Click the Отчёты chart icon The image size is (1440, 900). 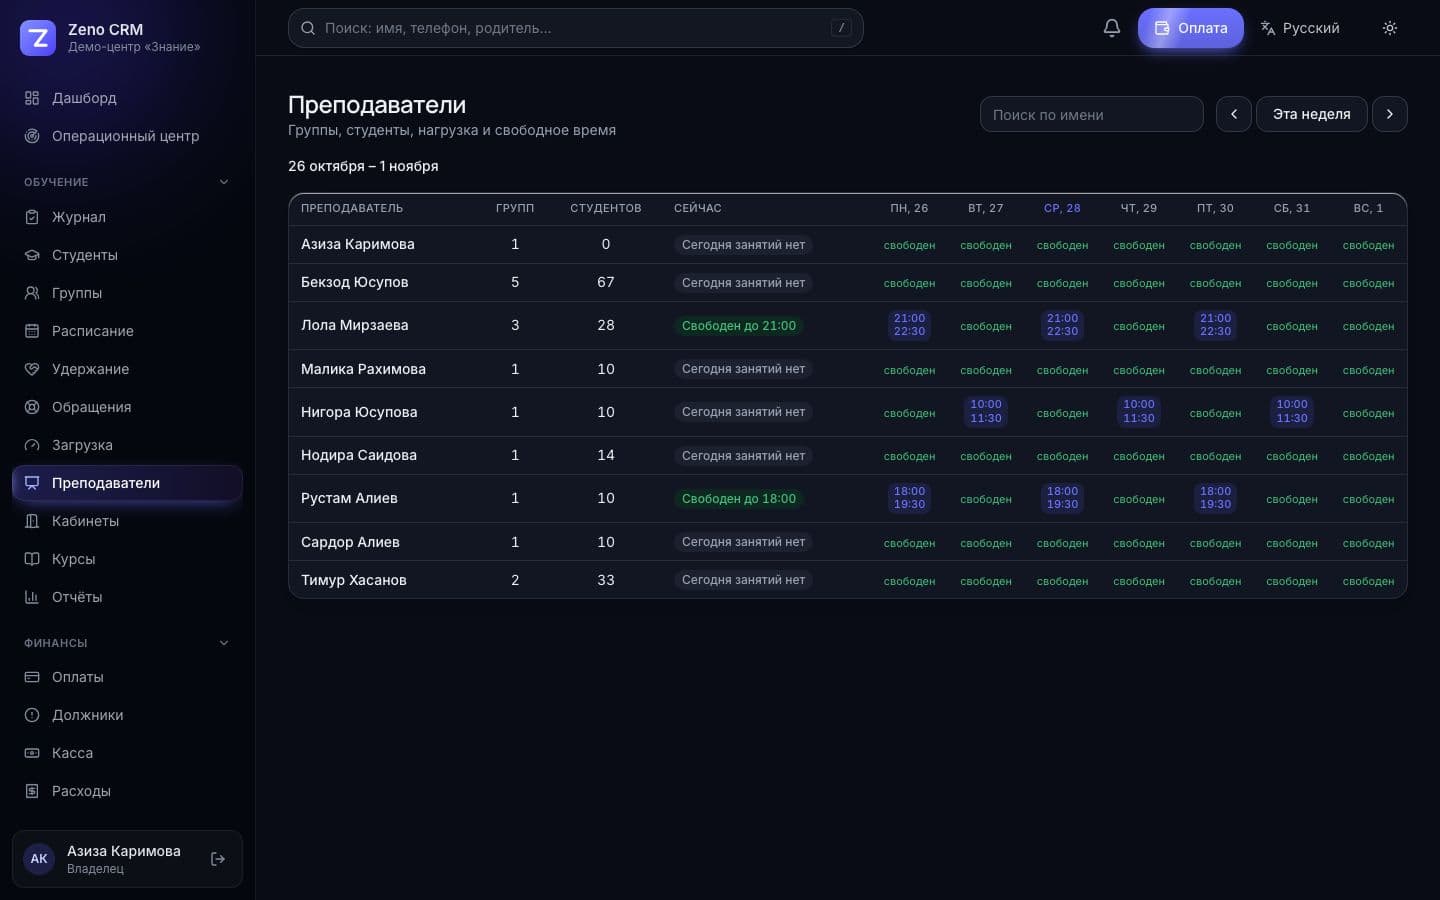[32, 597]
